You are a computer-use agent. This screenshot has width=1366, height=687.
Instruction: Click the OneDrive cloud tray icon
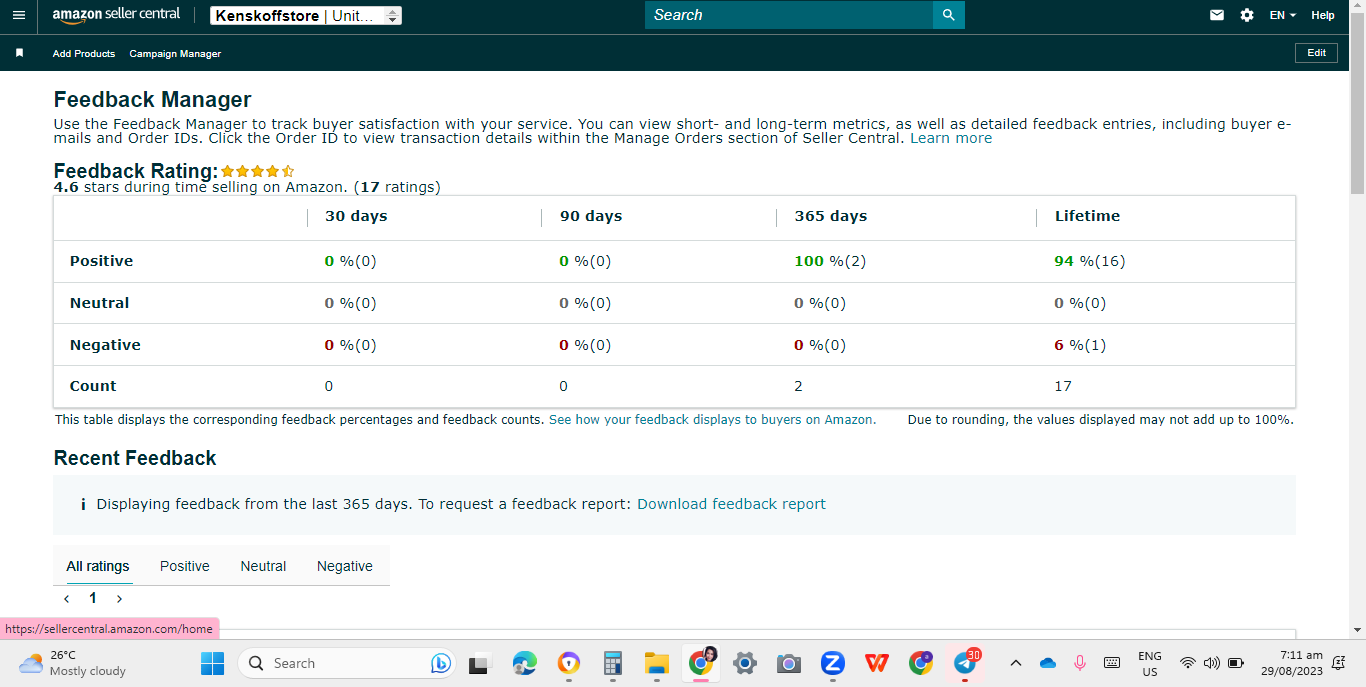[x=1048, y=663]
